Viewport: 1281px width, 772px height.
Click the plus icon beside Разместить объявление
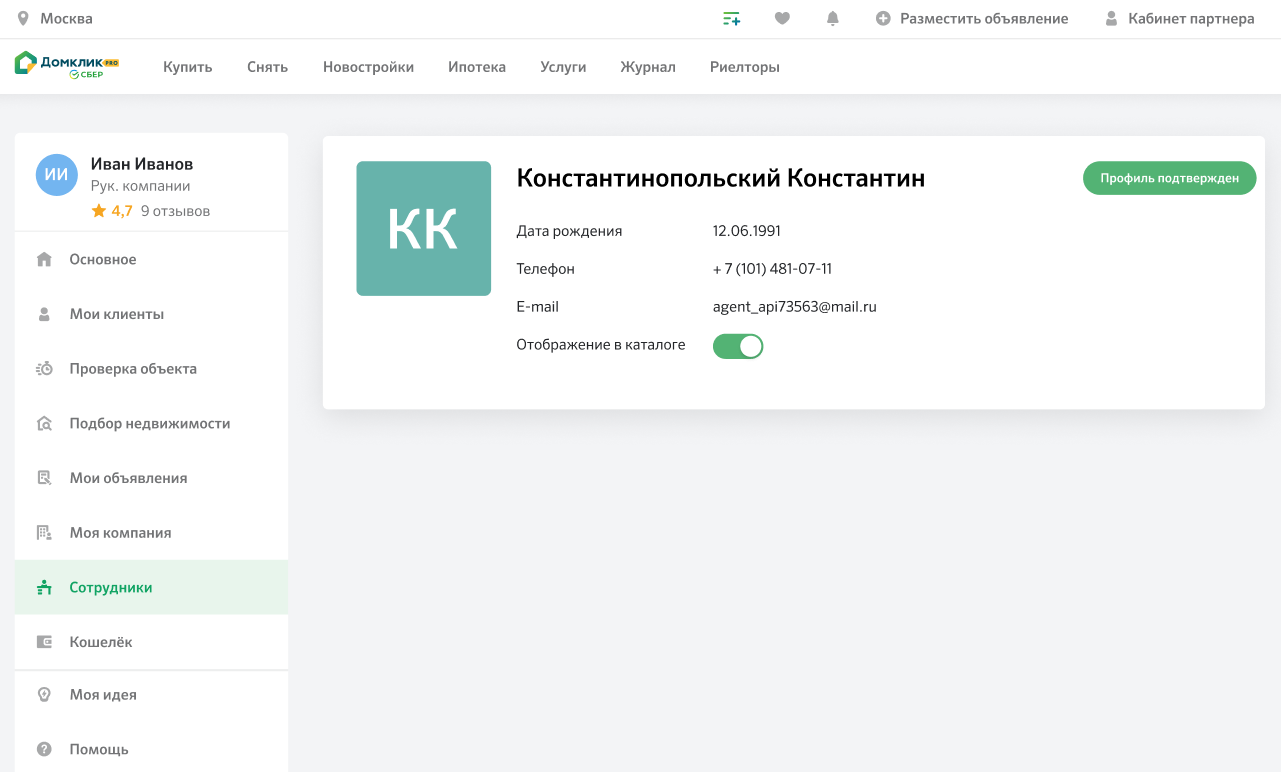pyautogui.click(x=883, y=18)
